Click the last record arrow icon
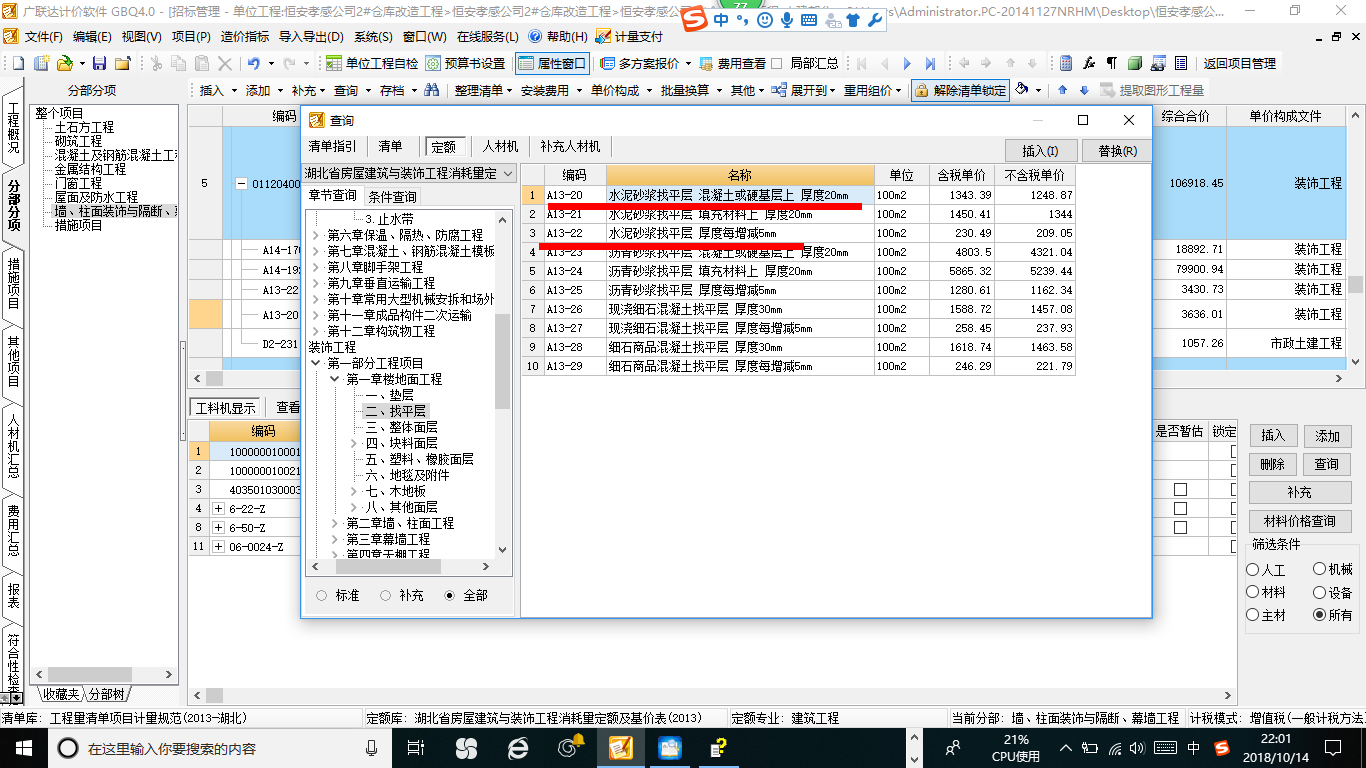Image resolution: width=1366 pixels, height=768 pixels. pos(931,63)
